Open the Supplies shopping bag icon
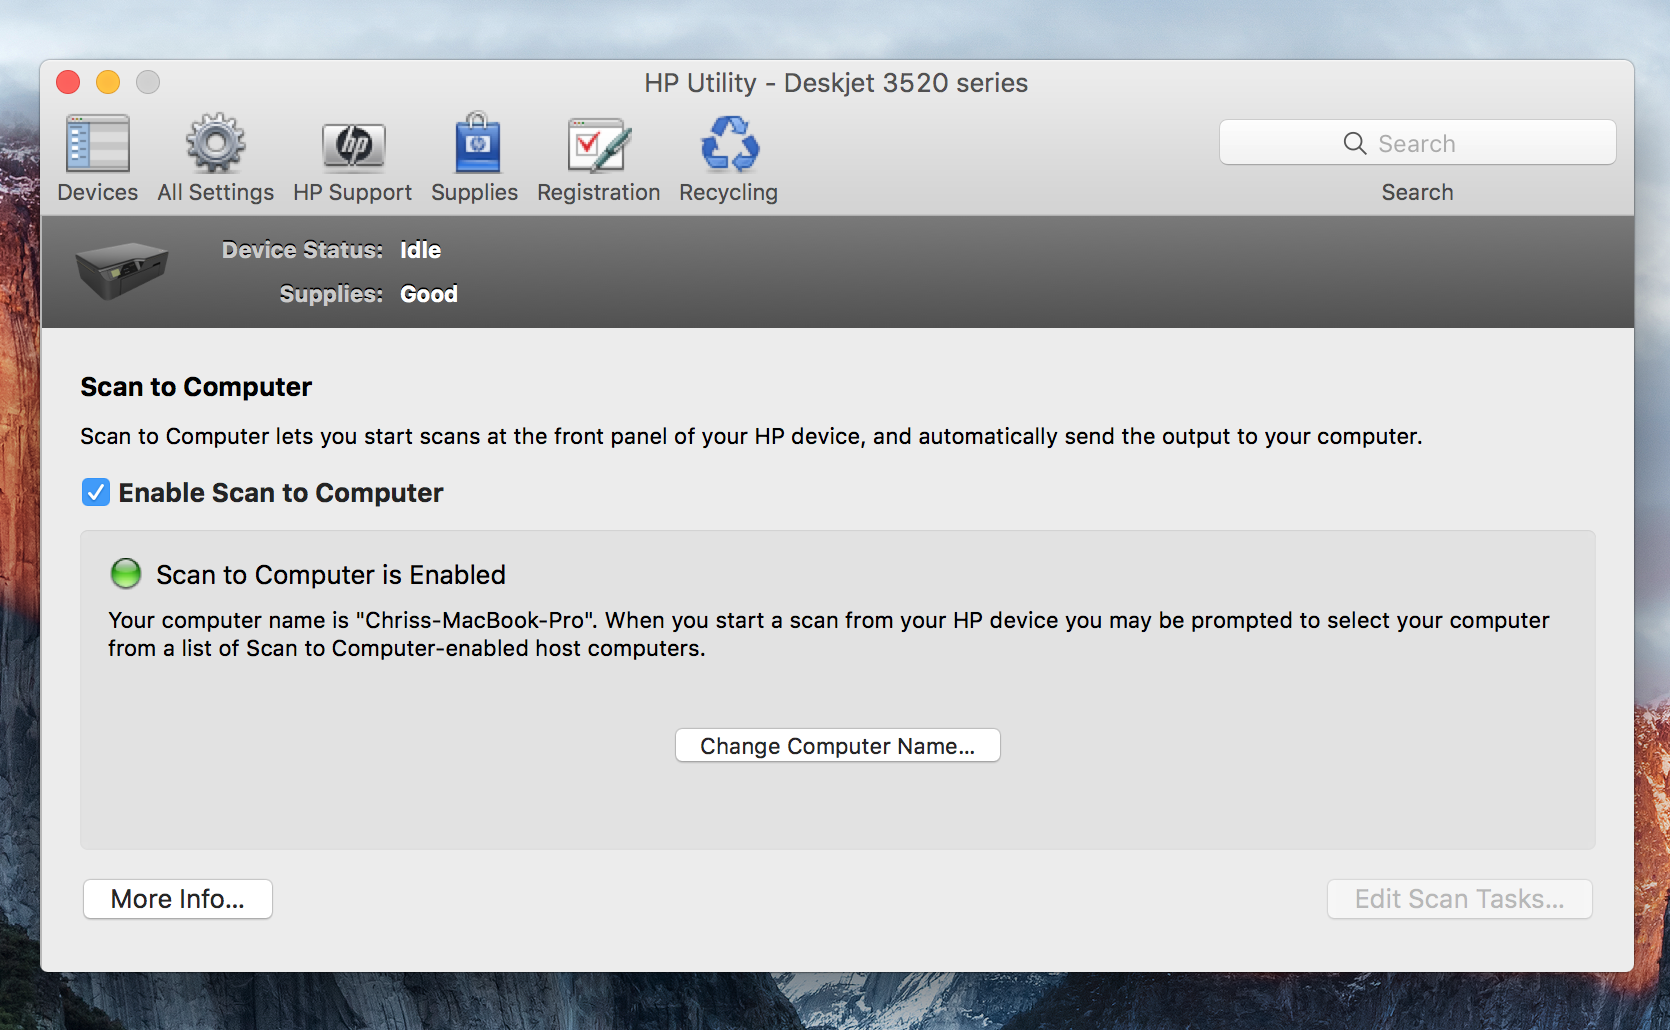 [x=476, y=143]
